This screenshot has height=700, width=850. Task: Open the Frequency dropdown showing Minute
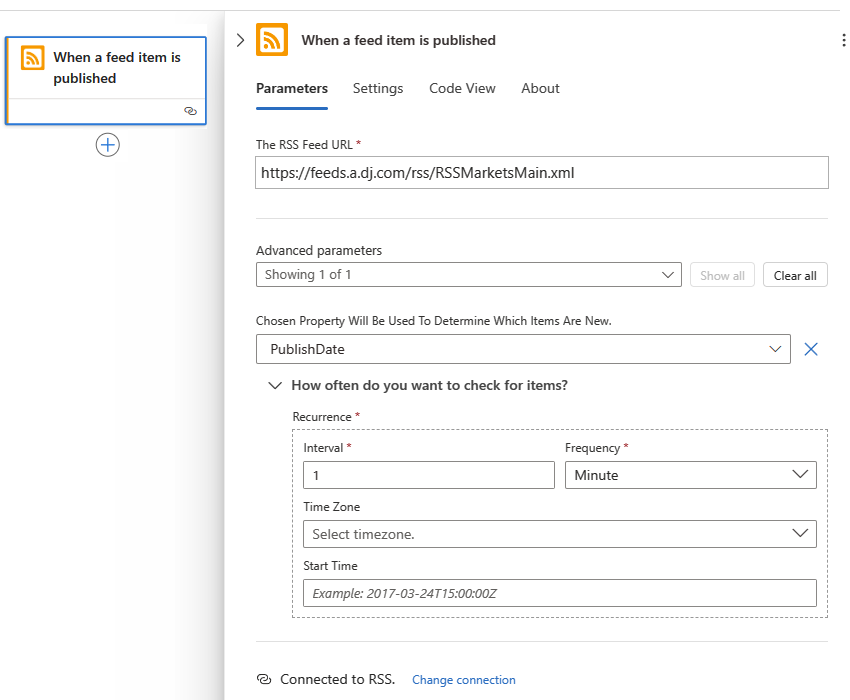tap(690, 475)
